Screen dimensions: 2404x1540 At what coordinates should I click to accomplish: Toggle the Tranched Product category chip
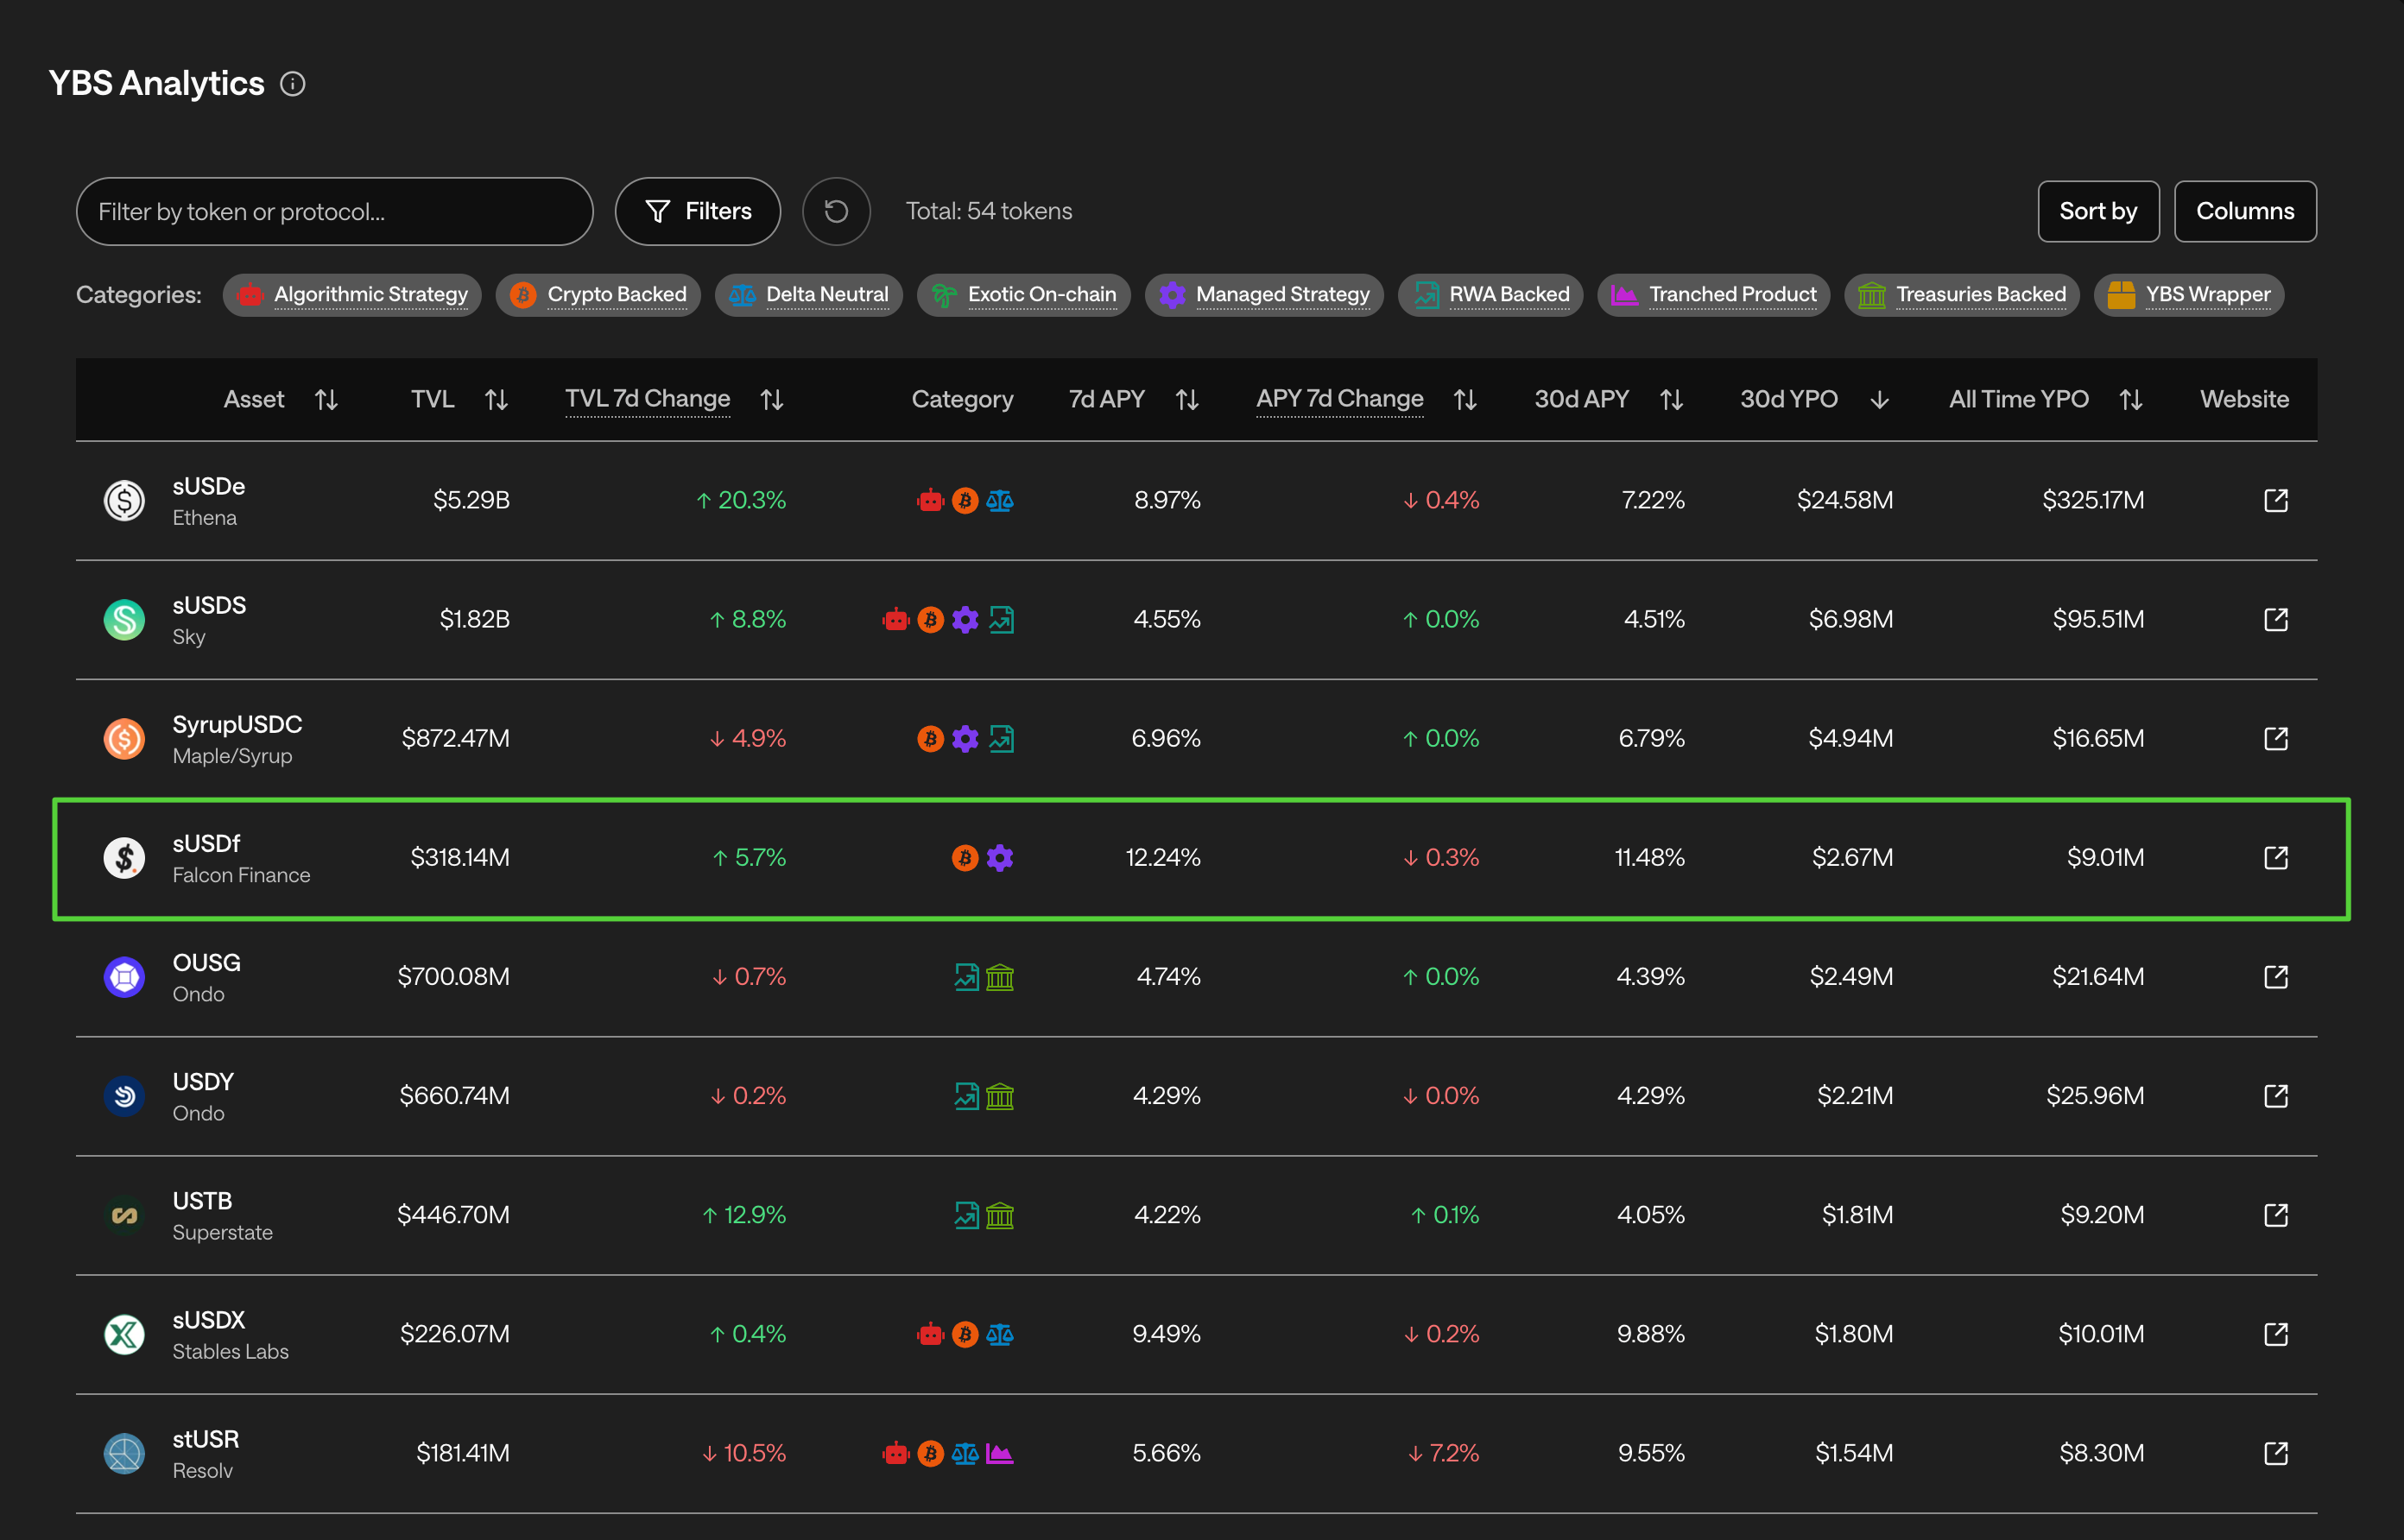pyautogui.click(x=1713, y=294)
